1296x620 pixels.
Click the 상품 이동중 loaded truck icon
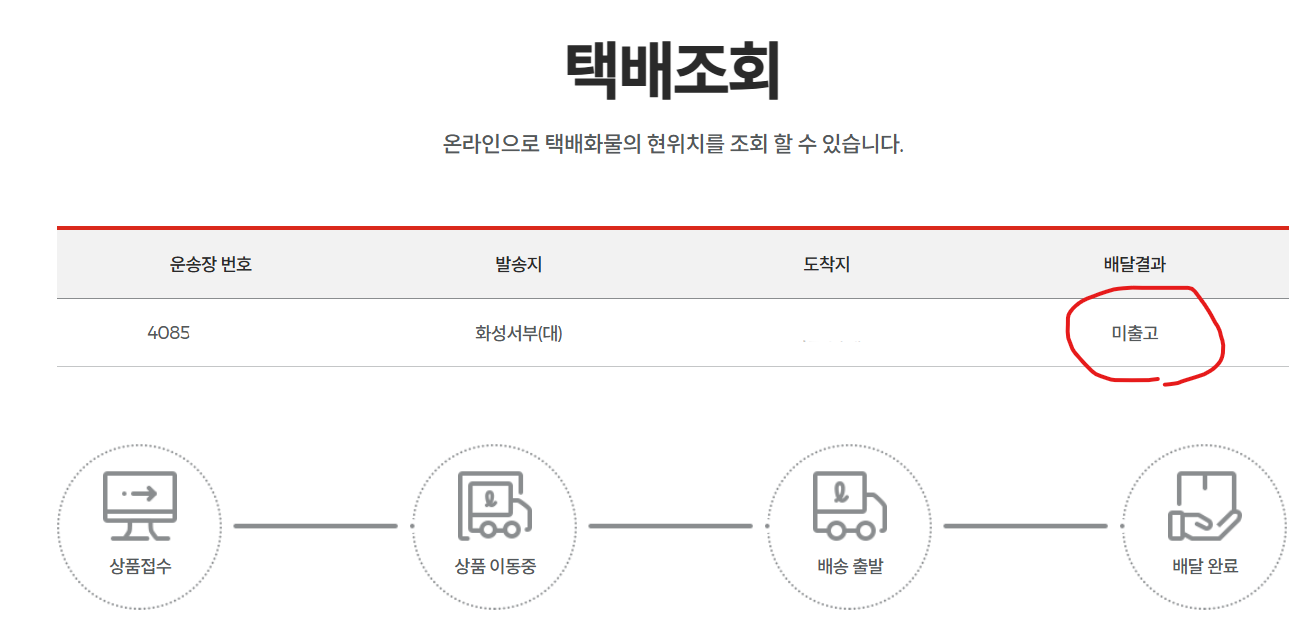[494, 505]
